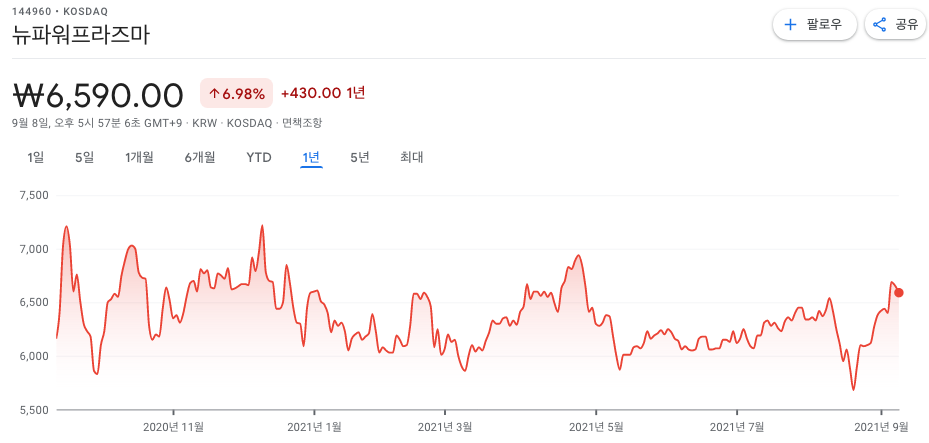Click the 뉴파워프라즈마 stock name
Image resolution: width=929 pixels, height=443 pixels.
point(82,36)
